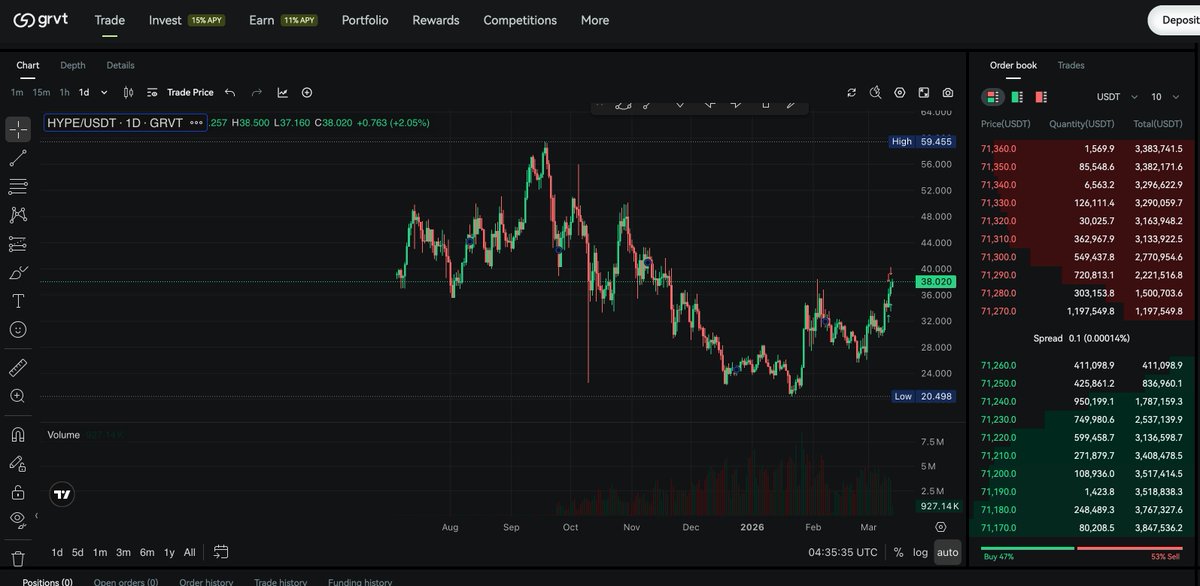Select the All date range
The width and height of the screenshot is (1200, 586).
coord(189,552)
